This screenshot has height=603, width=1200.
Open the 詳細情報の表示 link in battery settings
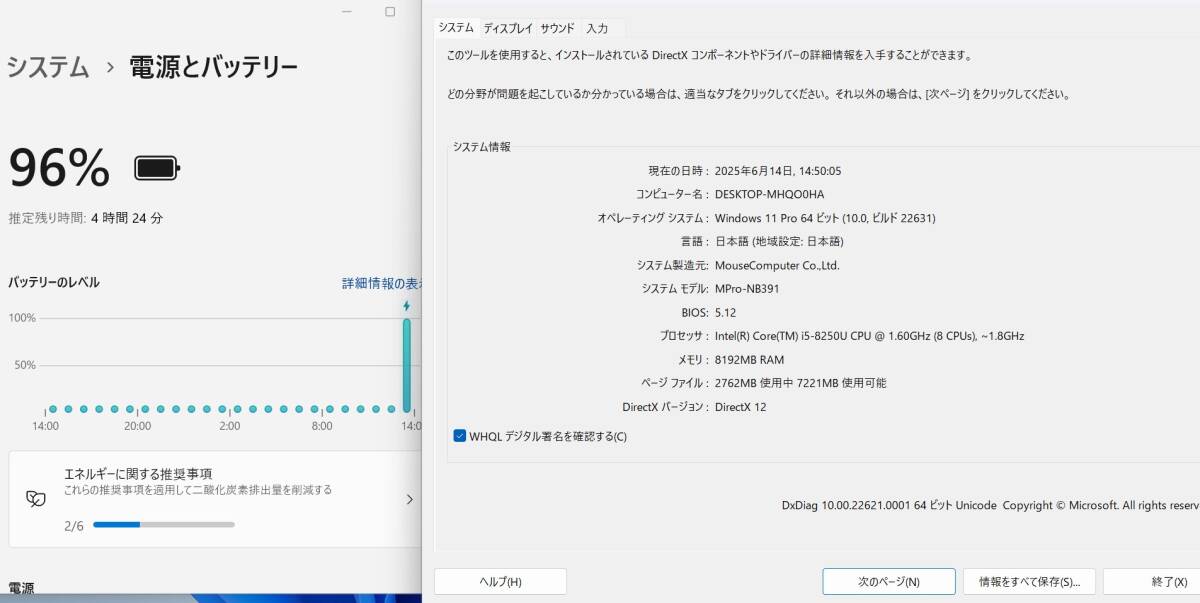[382, 283]
